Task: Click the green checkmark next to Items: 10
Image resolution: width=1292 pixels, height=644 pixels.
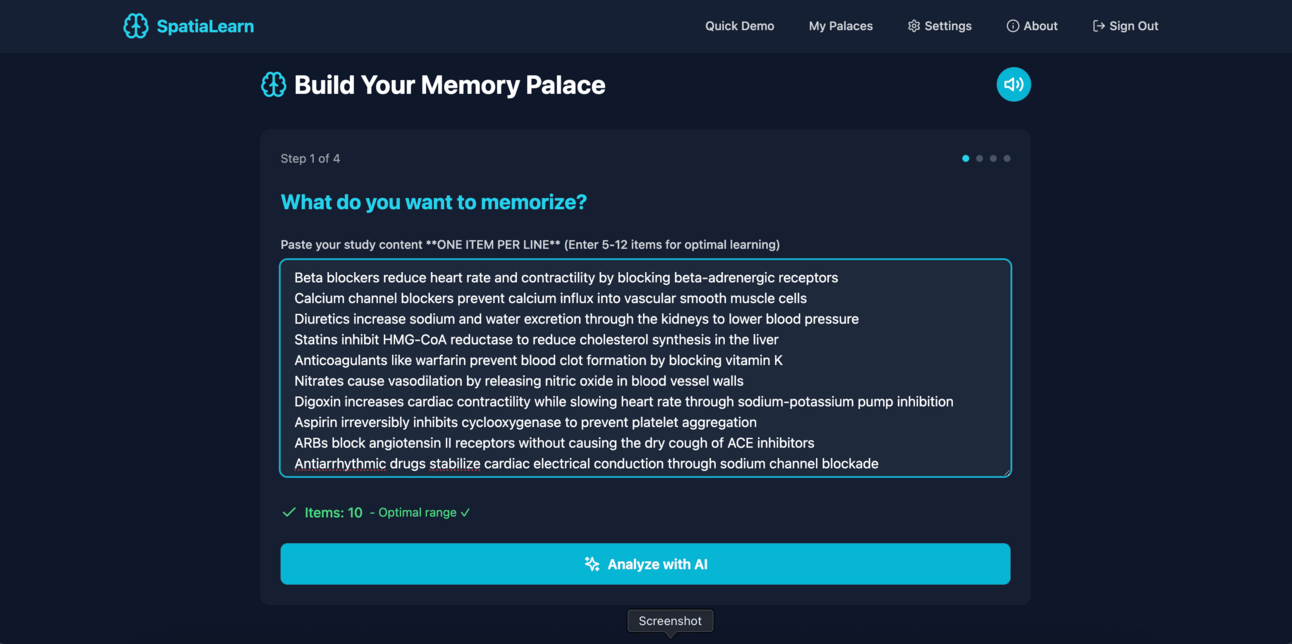Action: pyautogui.click(x=289, y=512)
